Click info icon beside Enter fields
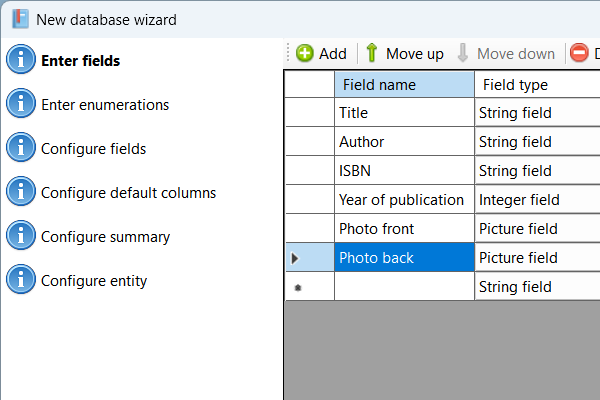This screenshot has height=400, width=600. (x=21, y=60)
